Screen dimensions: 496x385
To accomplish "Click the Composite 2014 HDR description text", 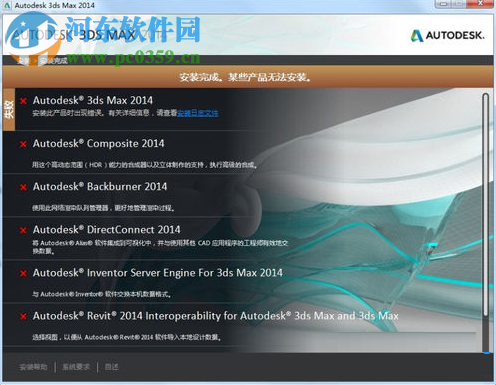I will (x=144, y=165).
